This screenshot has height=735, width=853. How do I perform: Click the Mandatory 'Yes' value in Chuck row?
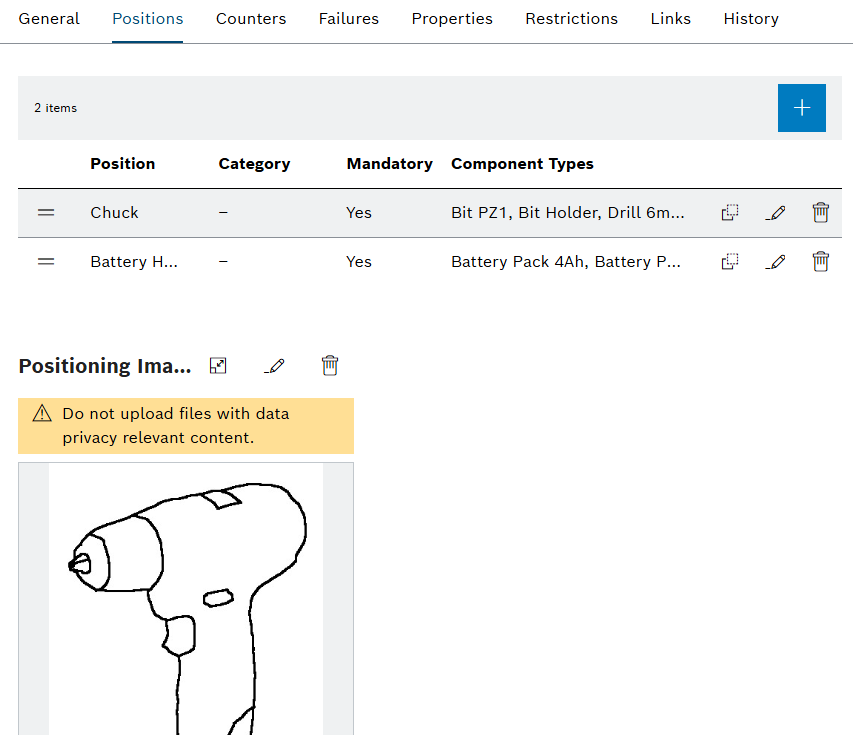click(359, 213)
